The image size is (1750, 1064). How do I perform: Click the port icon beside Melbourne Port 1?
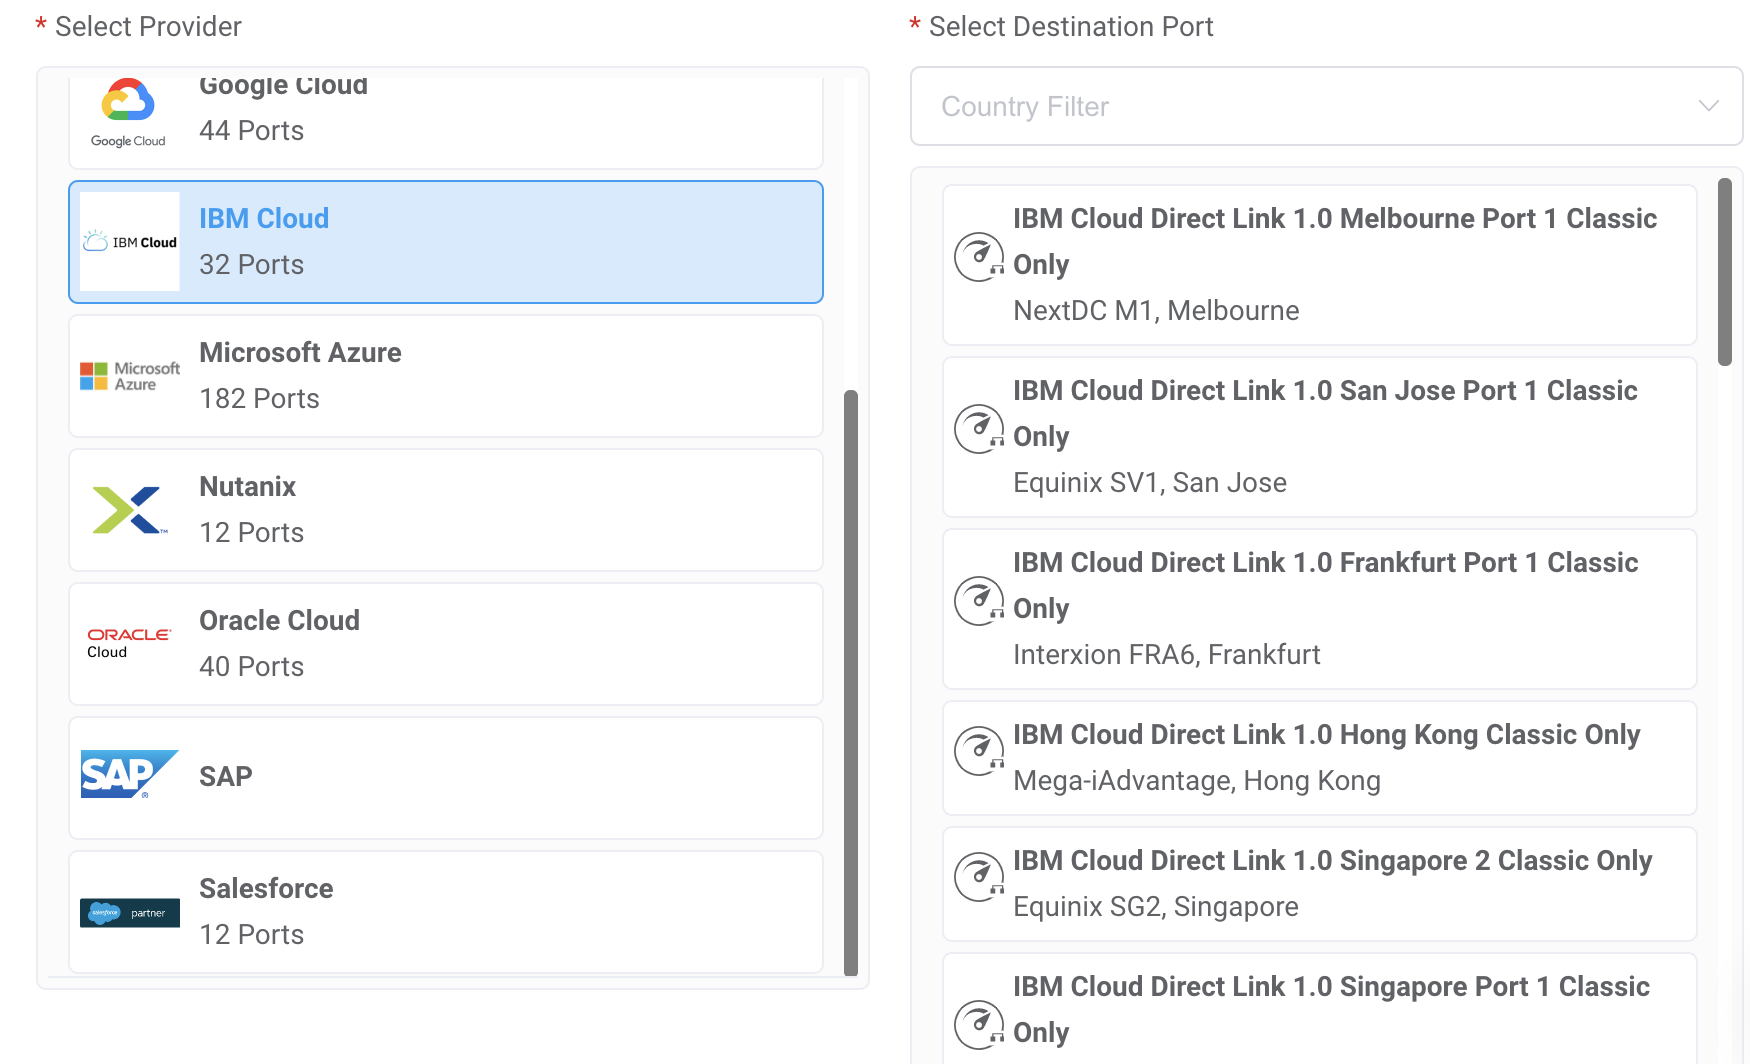click(979, 257)
